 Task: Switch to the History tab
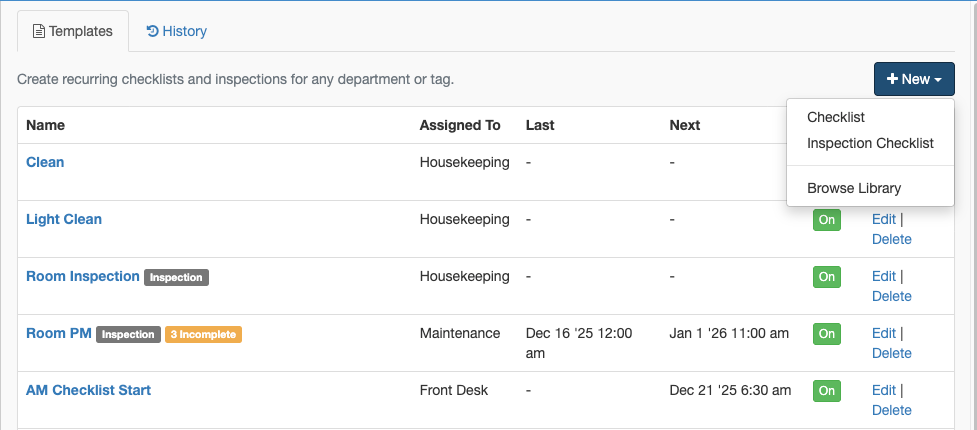pos(176,31)
